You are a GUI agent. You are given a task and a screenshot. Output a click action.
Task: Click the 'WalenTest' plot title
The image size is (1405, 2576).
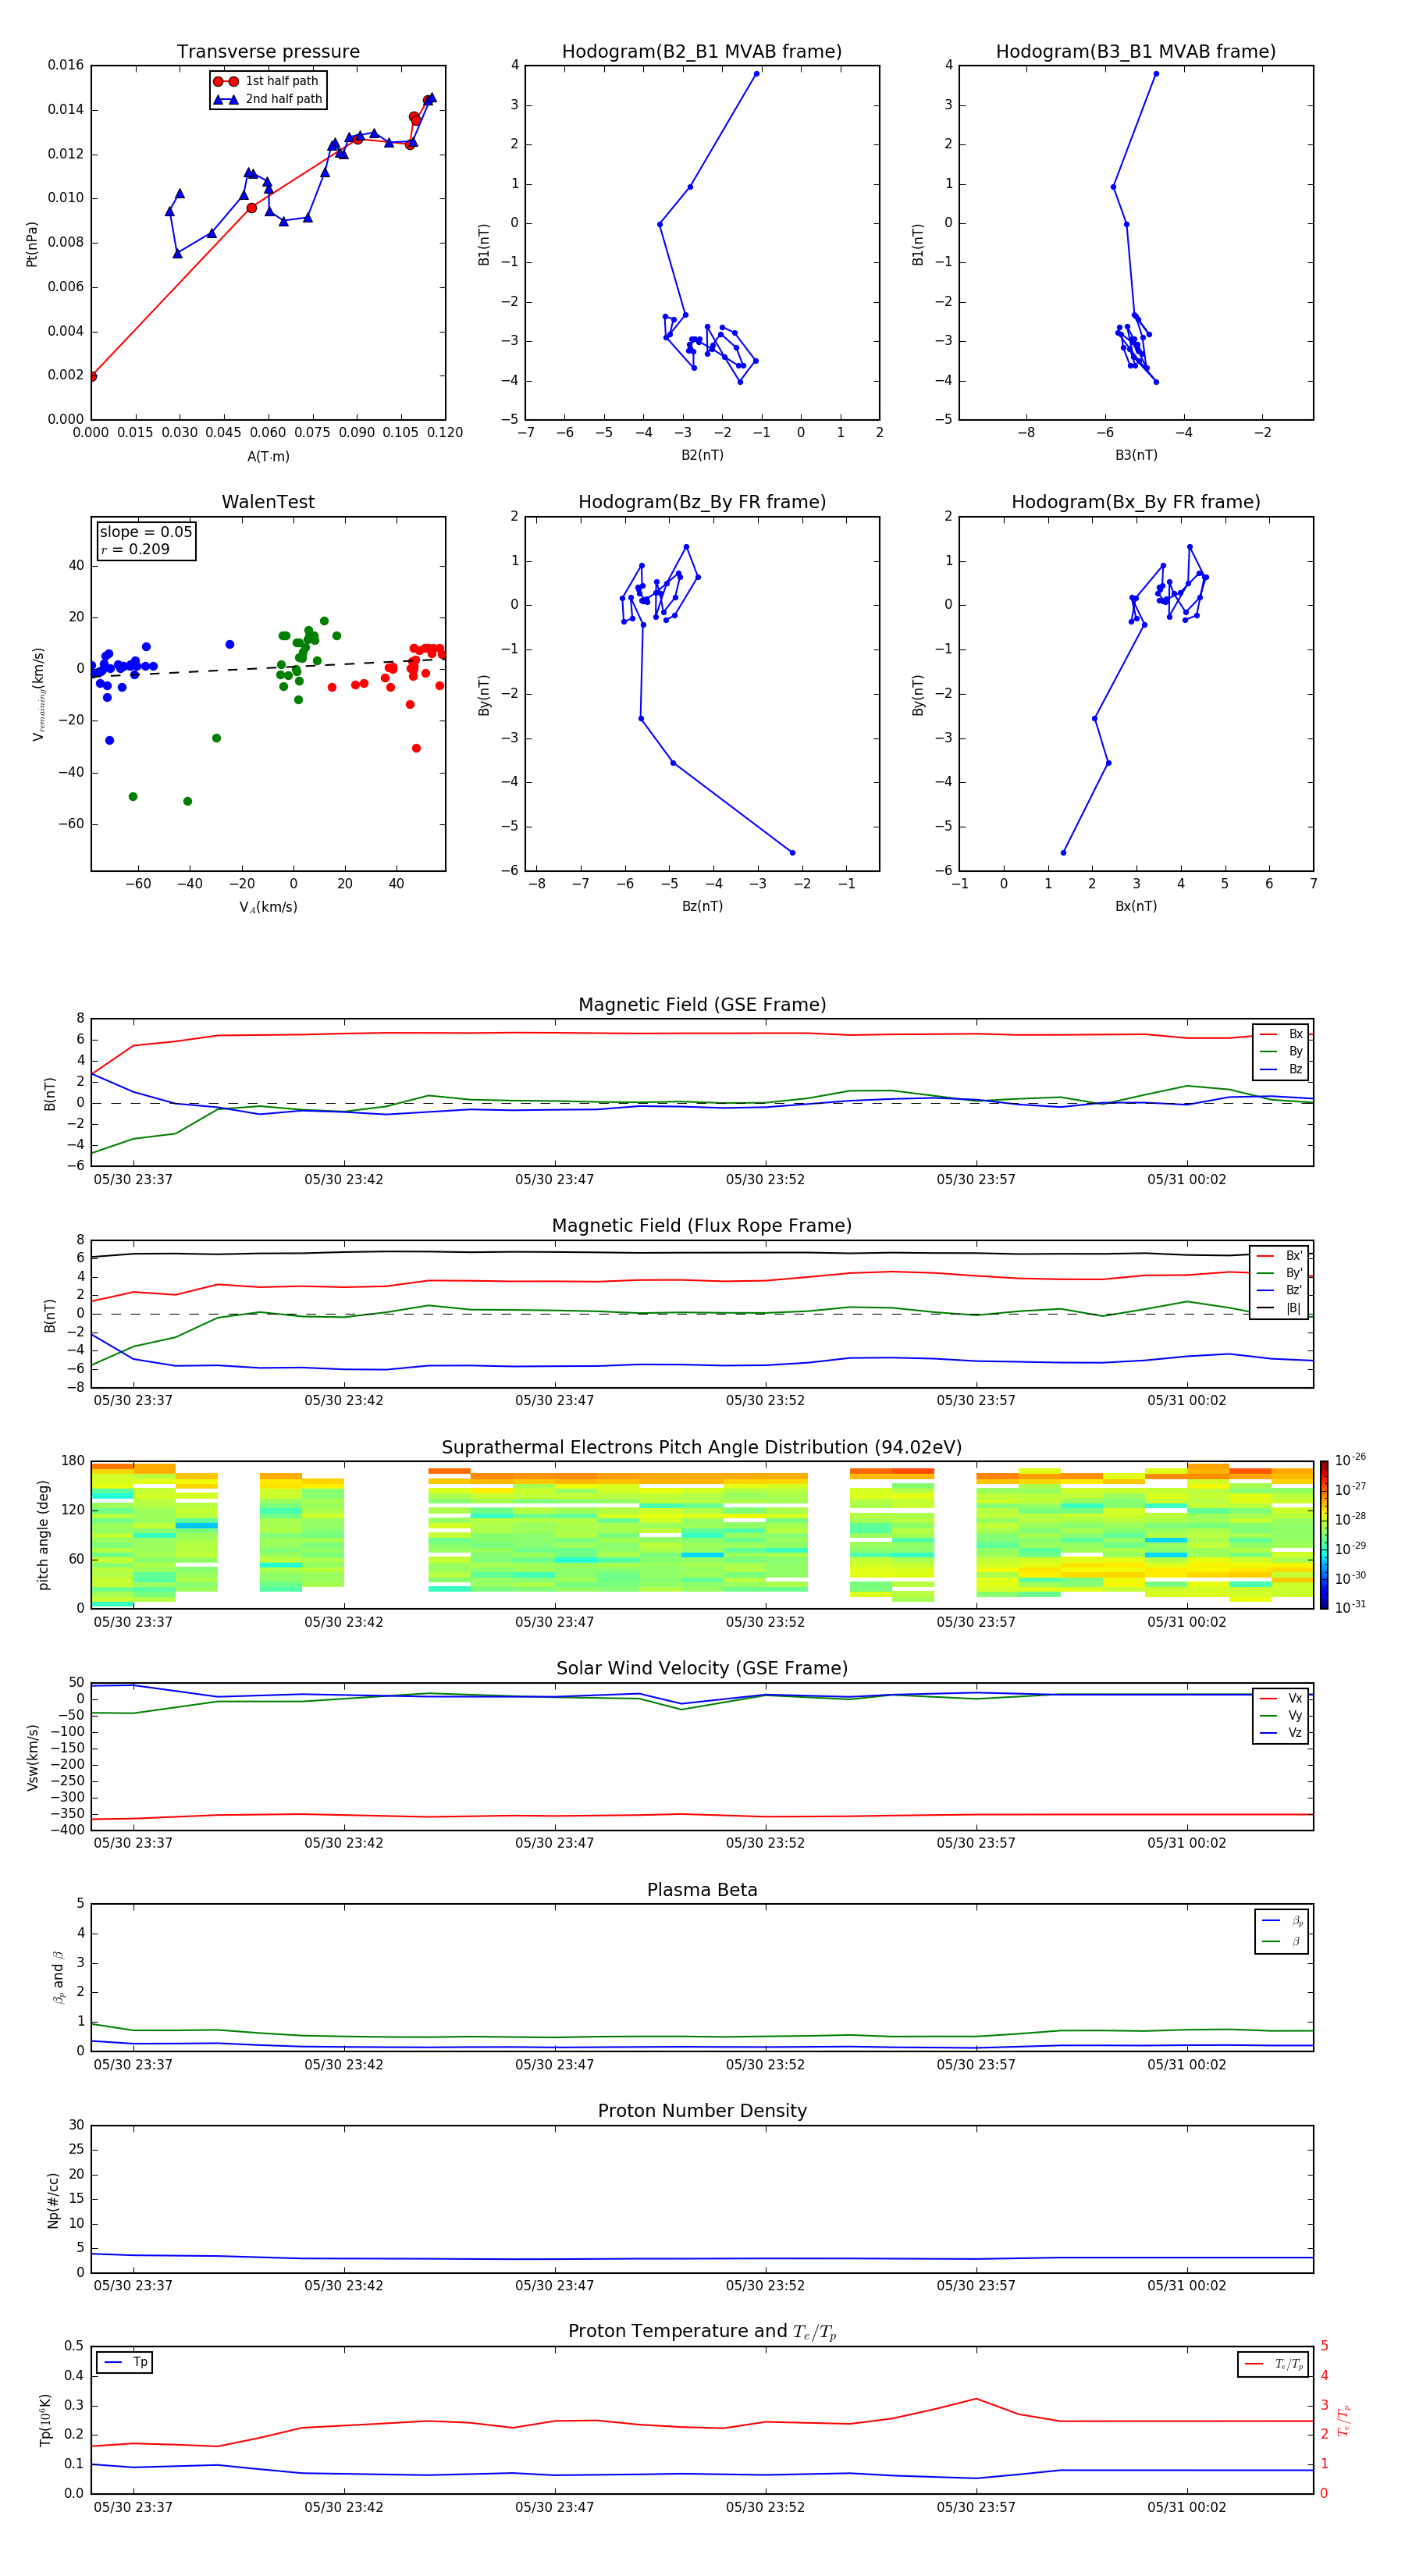pyautogui.click(x=268, y=502)
